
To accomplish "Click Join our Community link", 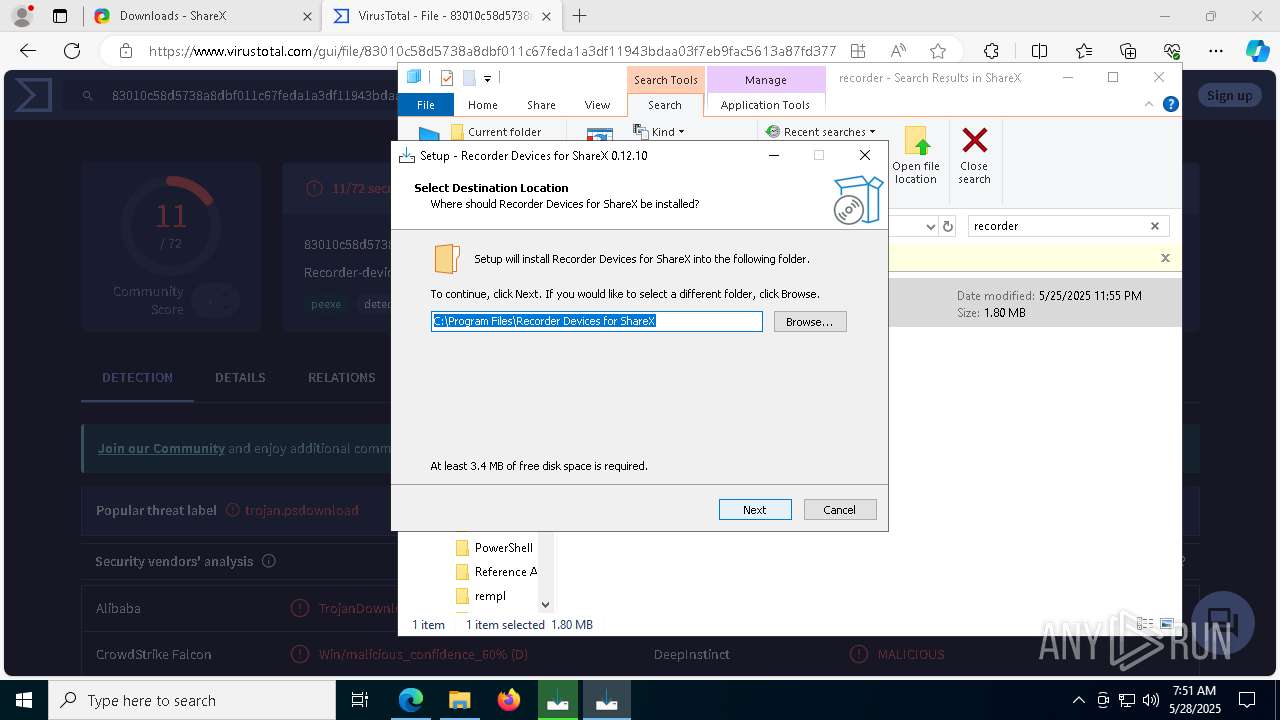I will tap(161, 448).
